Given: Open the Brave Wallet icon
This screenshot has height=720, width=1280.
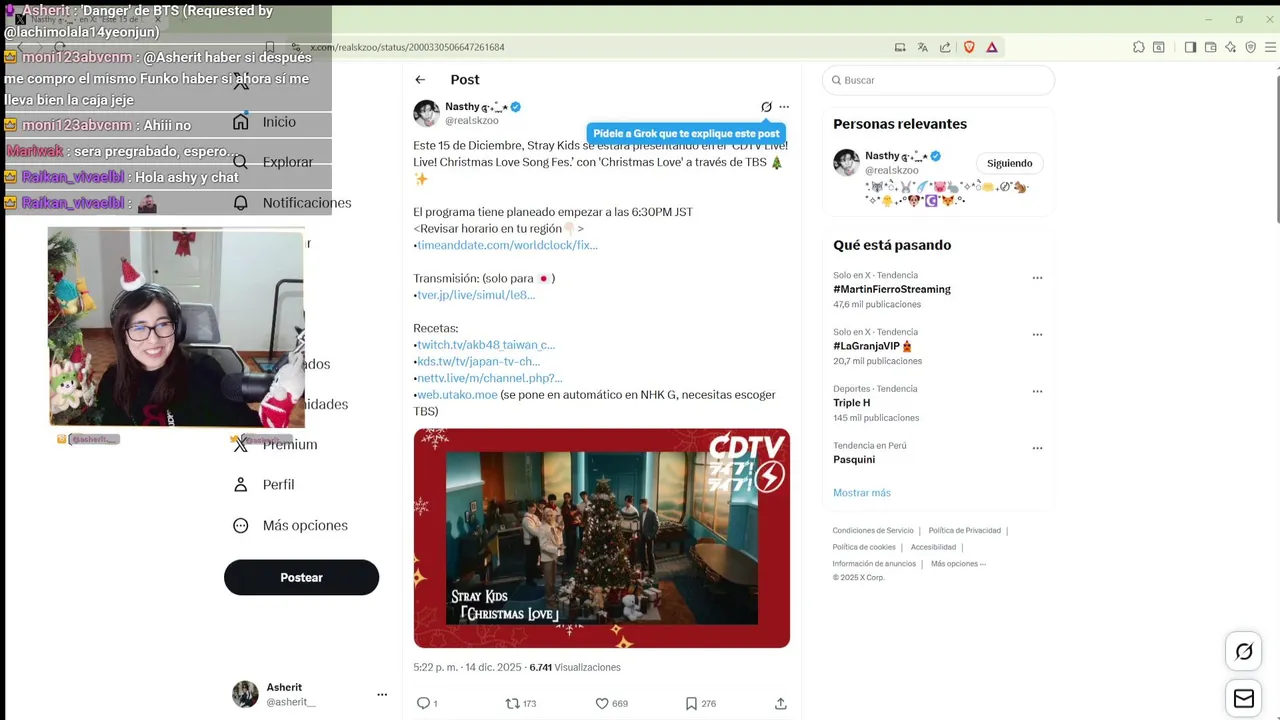Looking at the screenshot, I should 1210,47.
